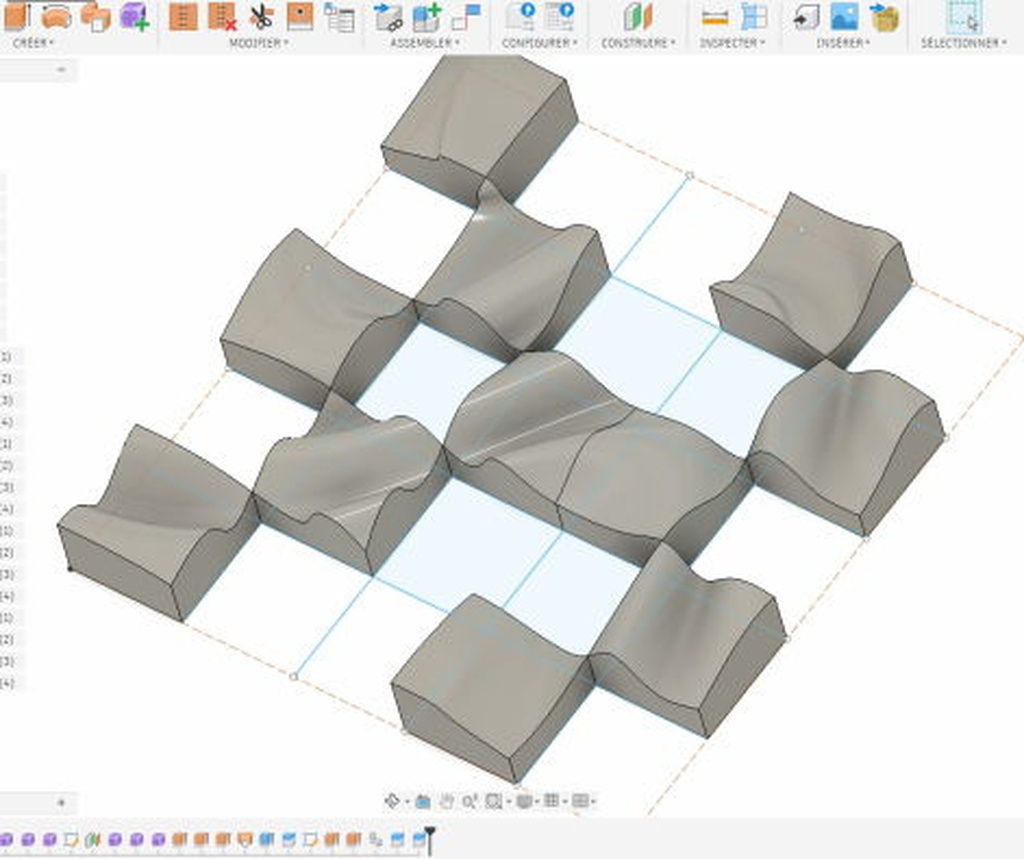Open the INSPECTER menu

click(732, 43)
